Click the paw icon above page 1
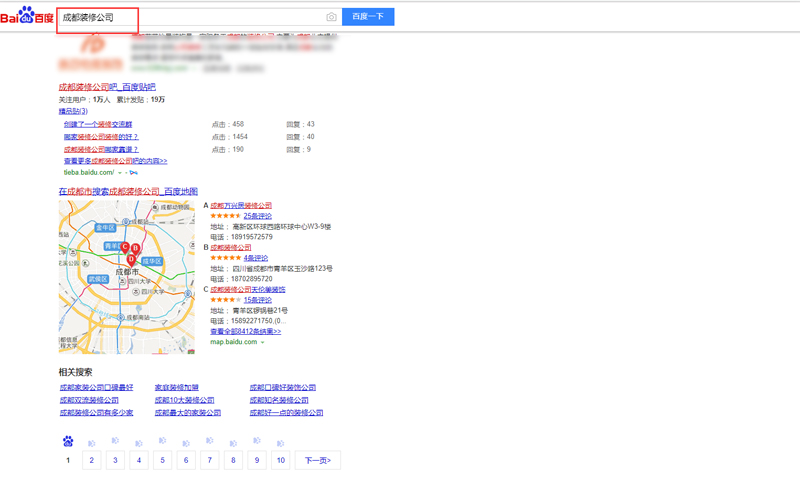Viewport: 800px width, 479px height. [x=68, y=441]
